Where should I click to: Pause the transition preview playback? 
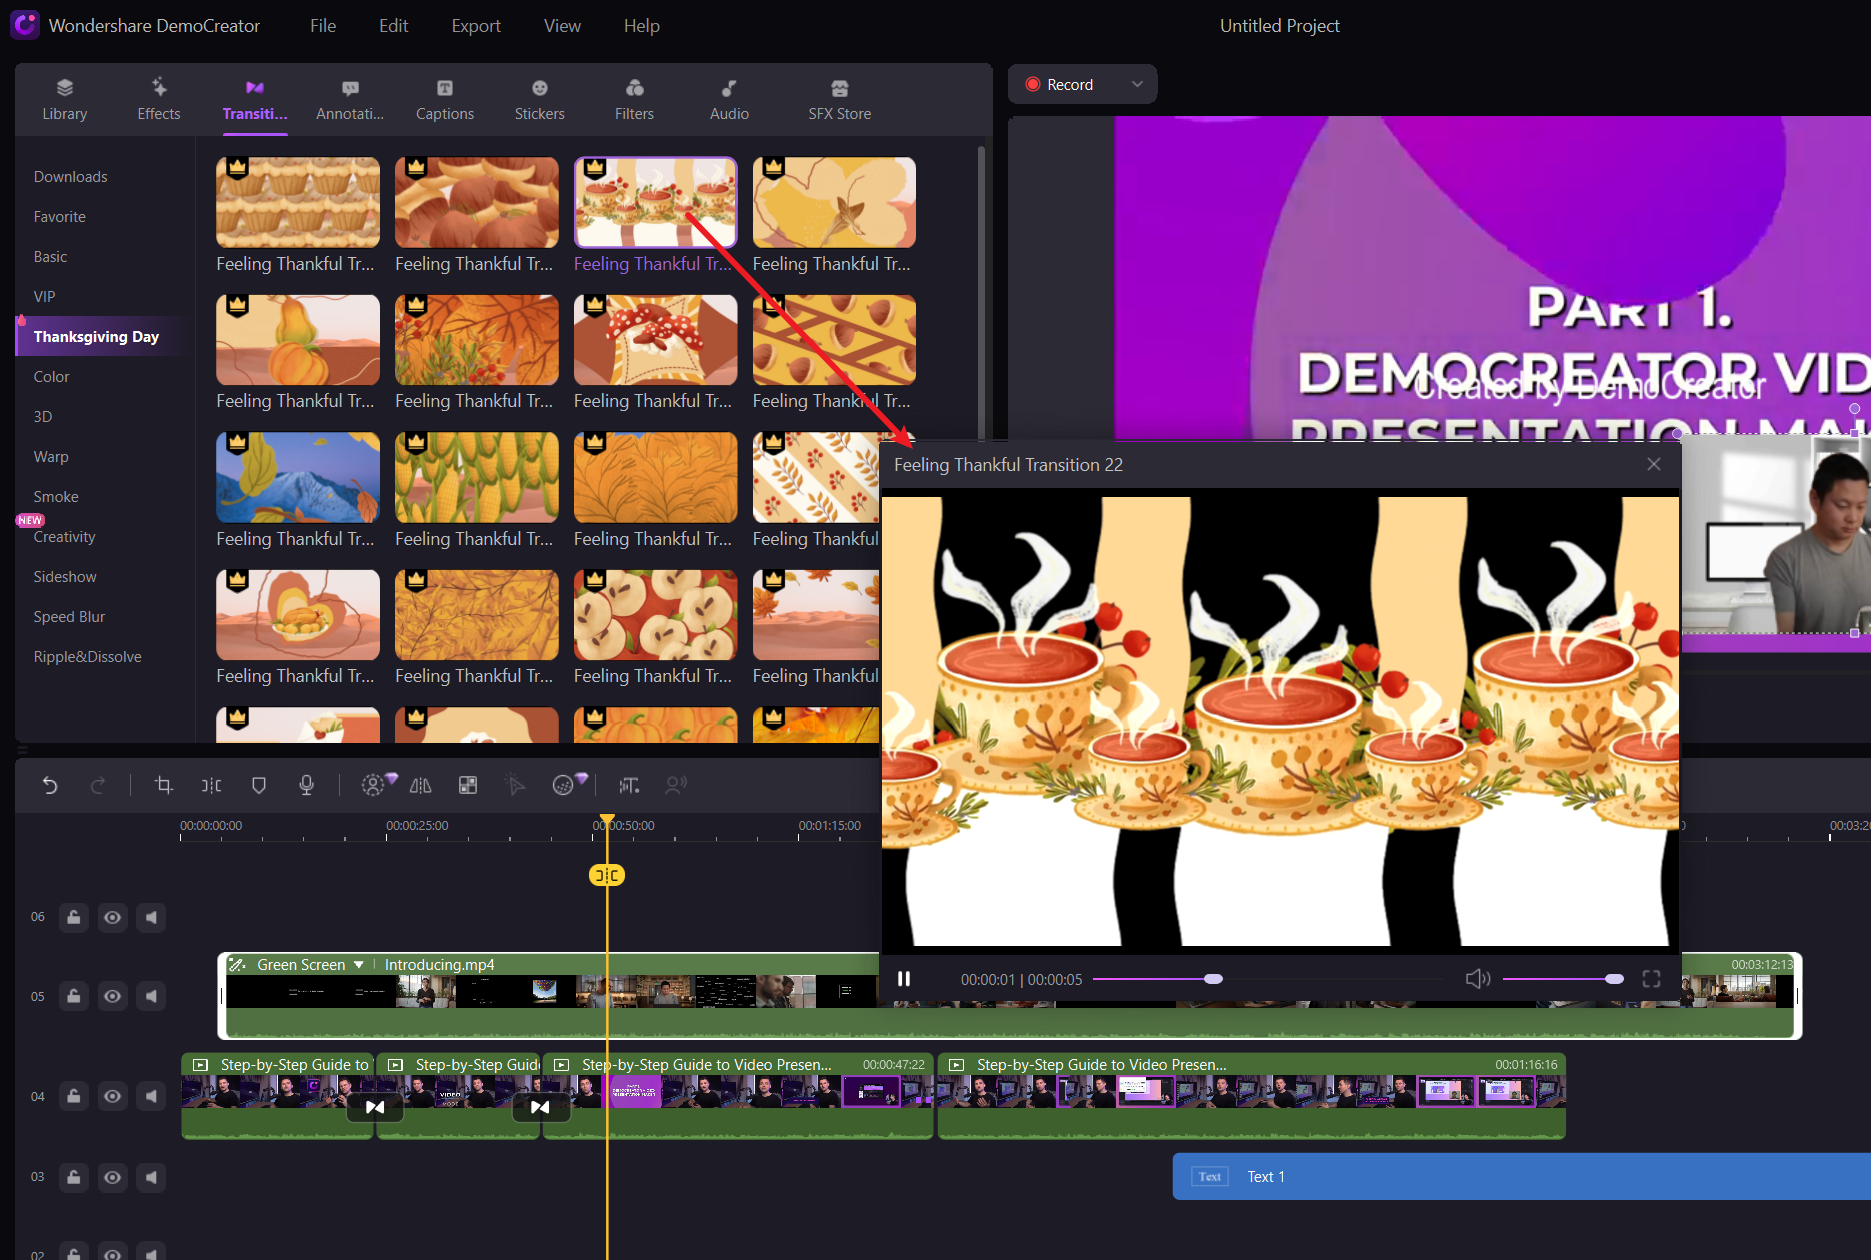tap(904, 979)
